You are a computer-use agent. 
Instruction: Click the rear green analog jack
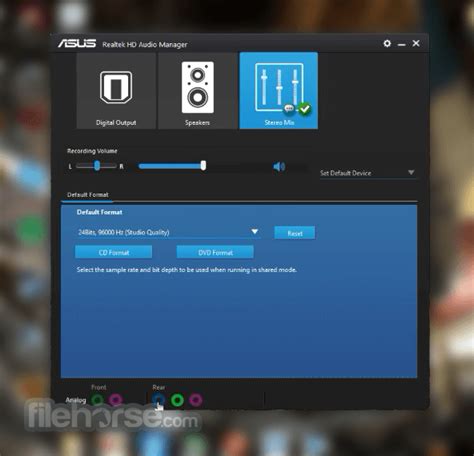coord(177,400)
